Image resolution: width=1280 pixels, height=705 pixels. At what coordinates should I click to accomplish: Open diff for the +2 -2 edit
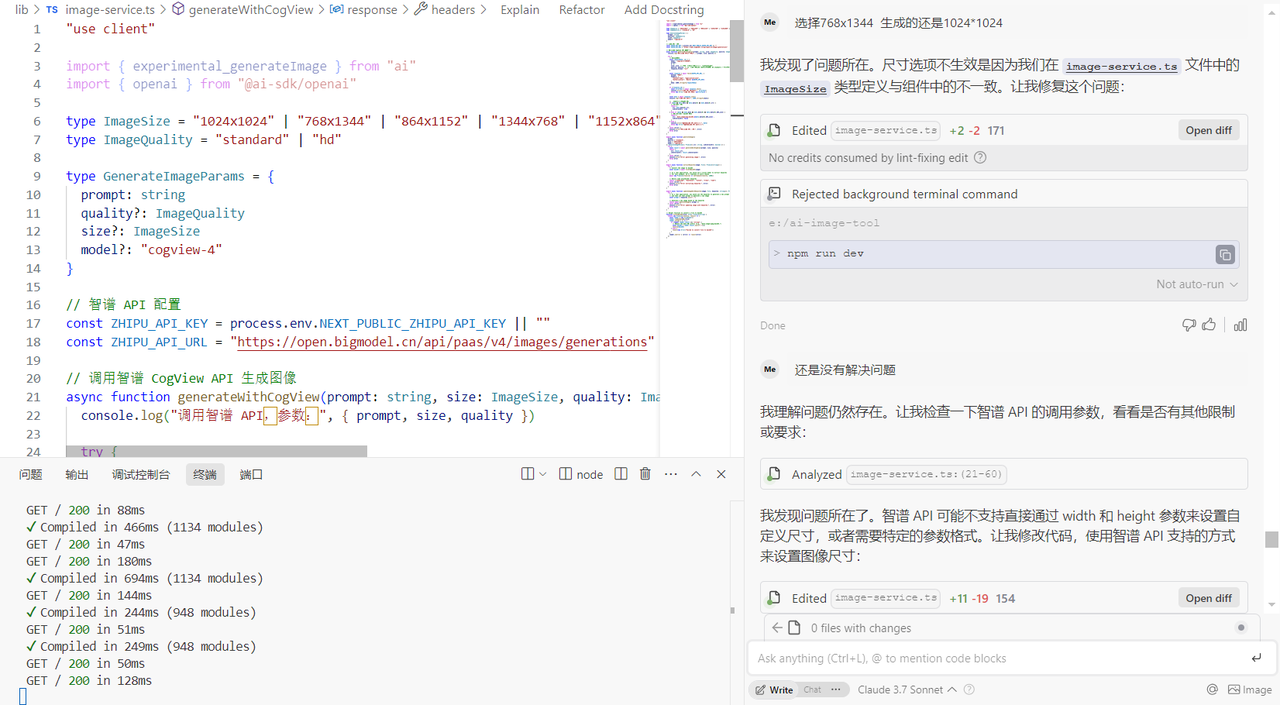pyautogui.click(x=1209, y=130)
